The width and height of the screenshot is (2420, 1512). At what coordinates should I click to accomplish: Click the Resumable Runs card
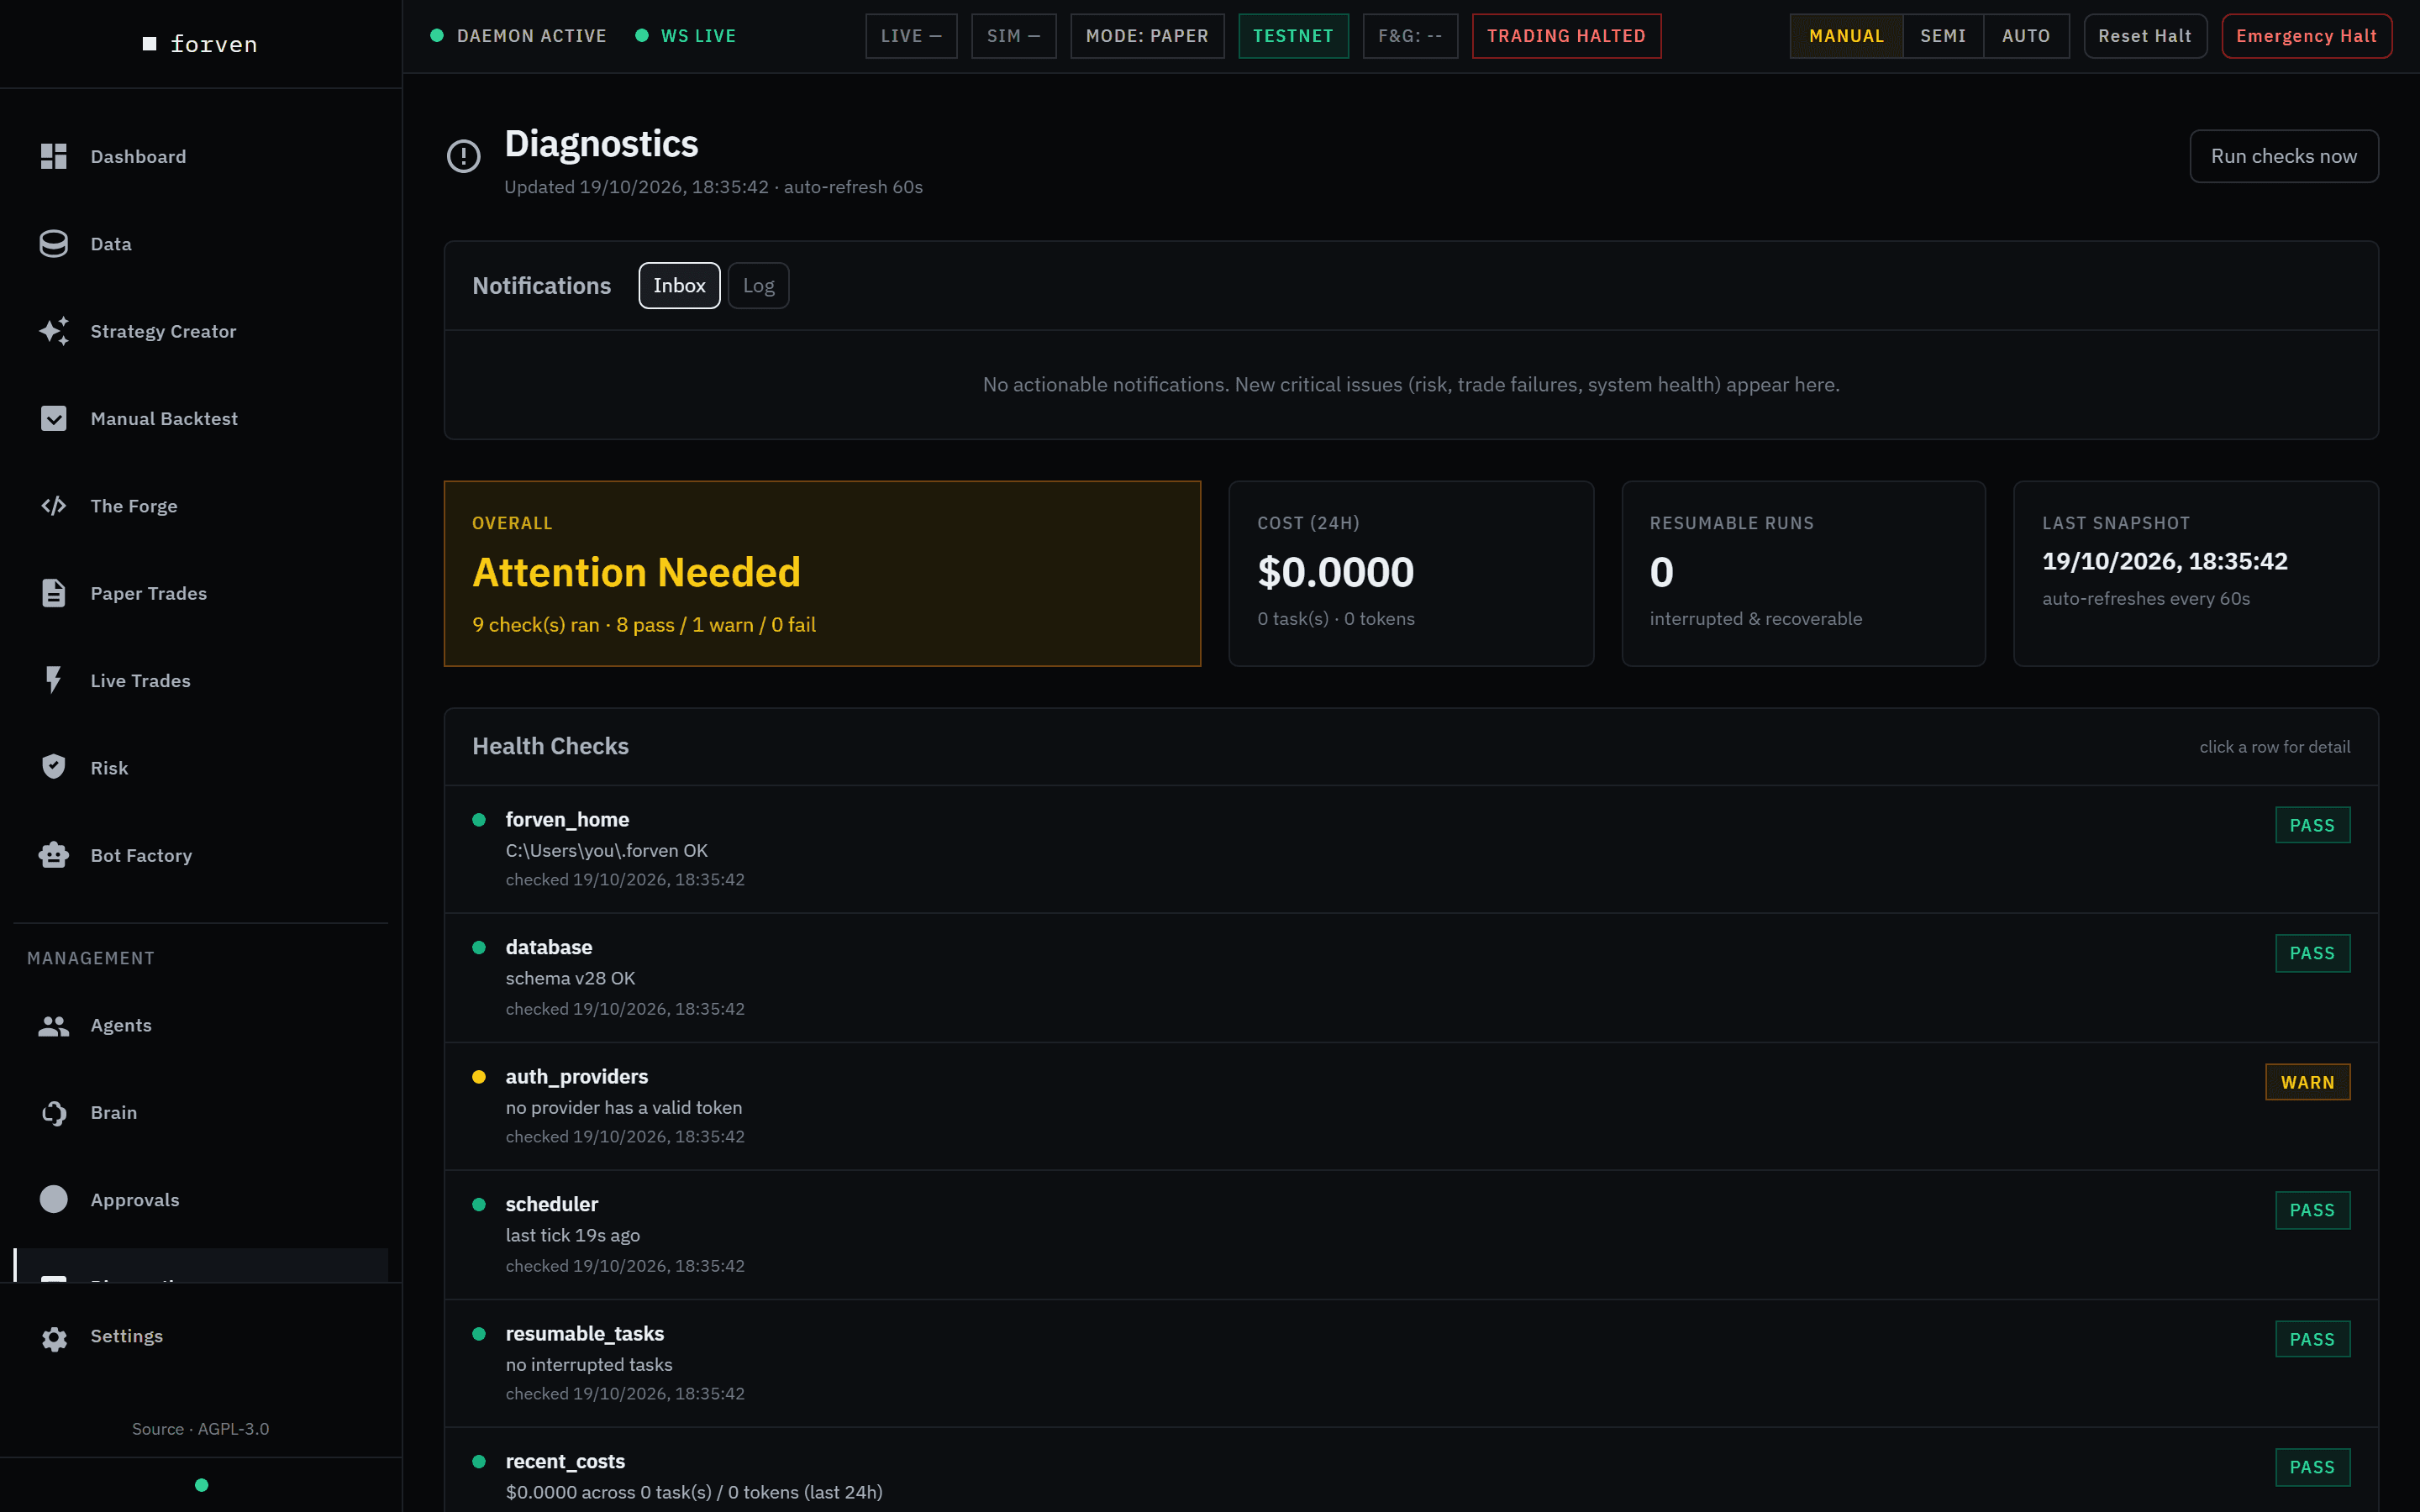coord(1803,573)
